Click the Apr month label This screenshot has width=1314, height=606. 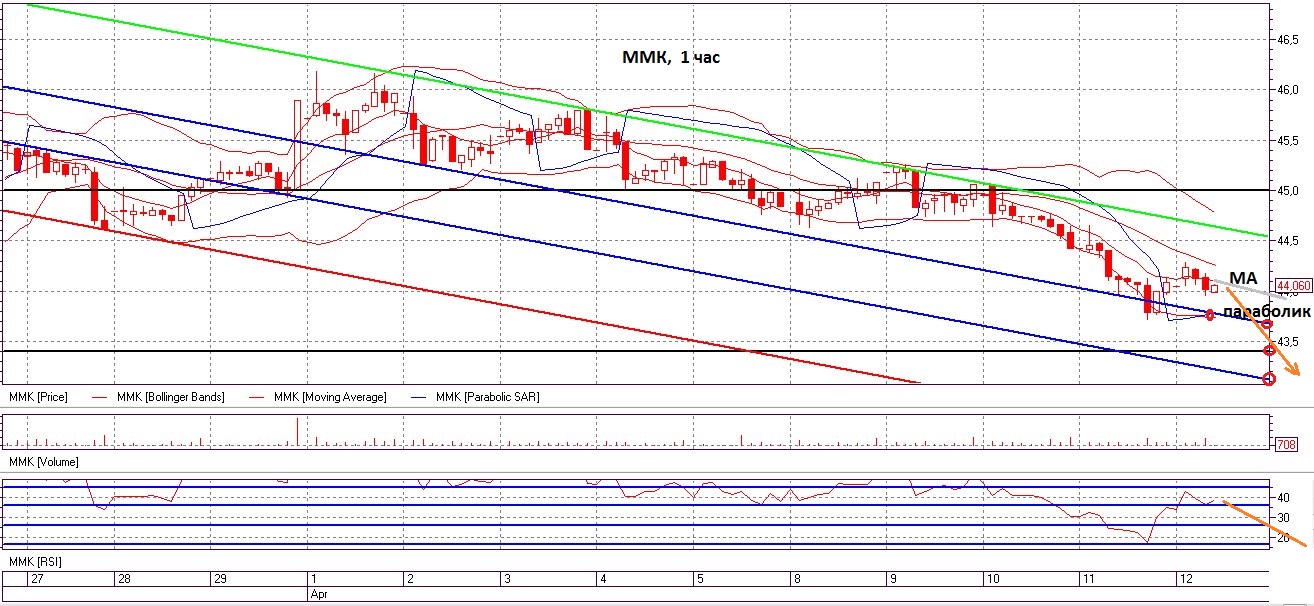pyautogui.click(x=318, y=593)
